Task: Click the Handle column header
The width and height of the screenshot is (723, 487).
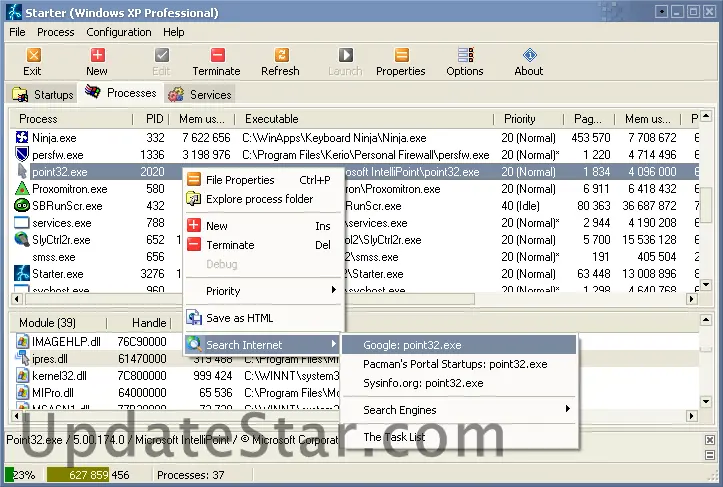Action: [x=139, y=323]
